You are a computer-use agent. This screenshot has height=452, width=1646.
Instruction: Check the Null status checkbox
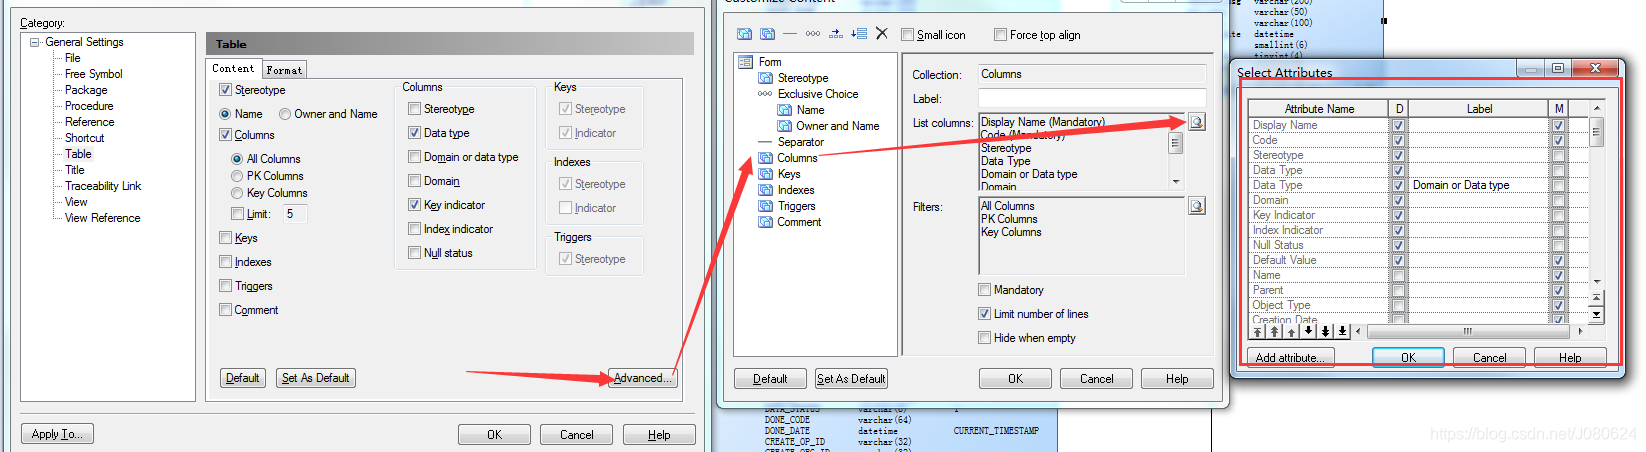pyautogui.click(x=414, y=253)
